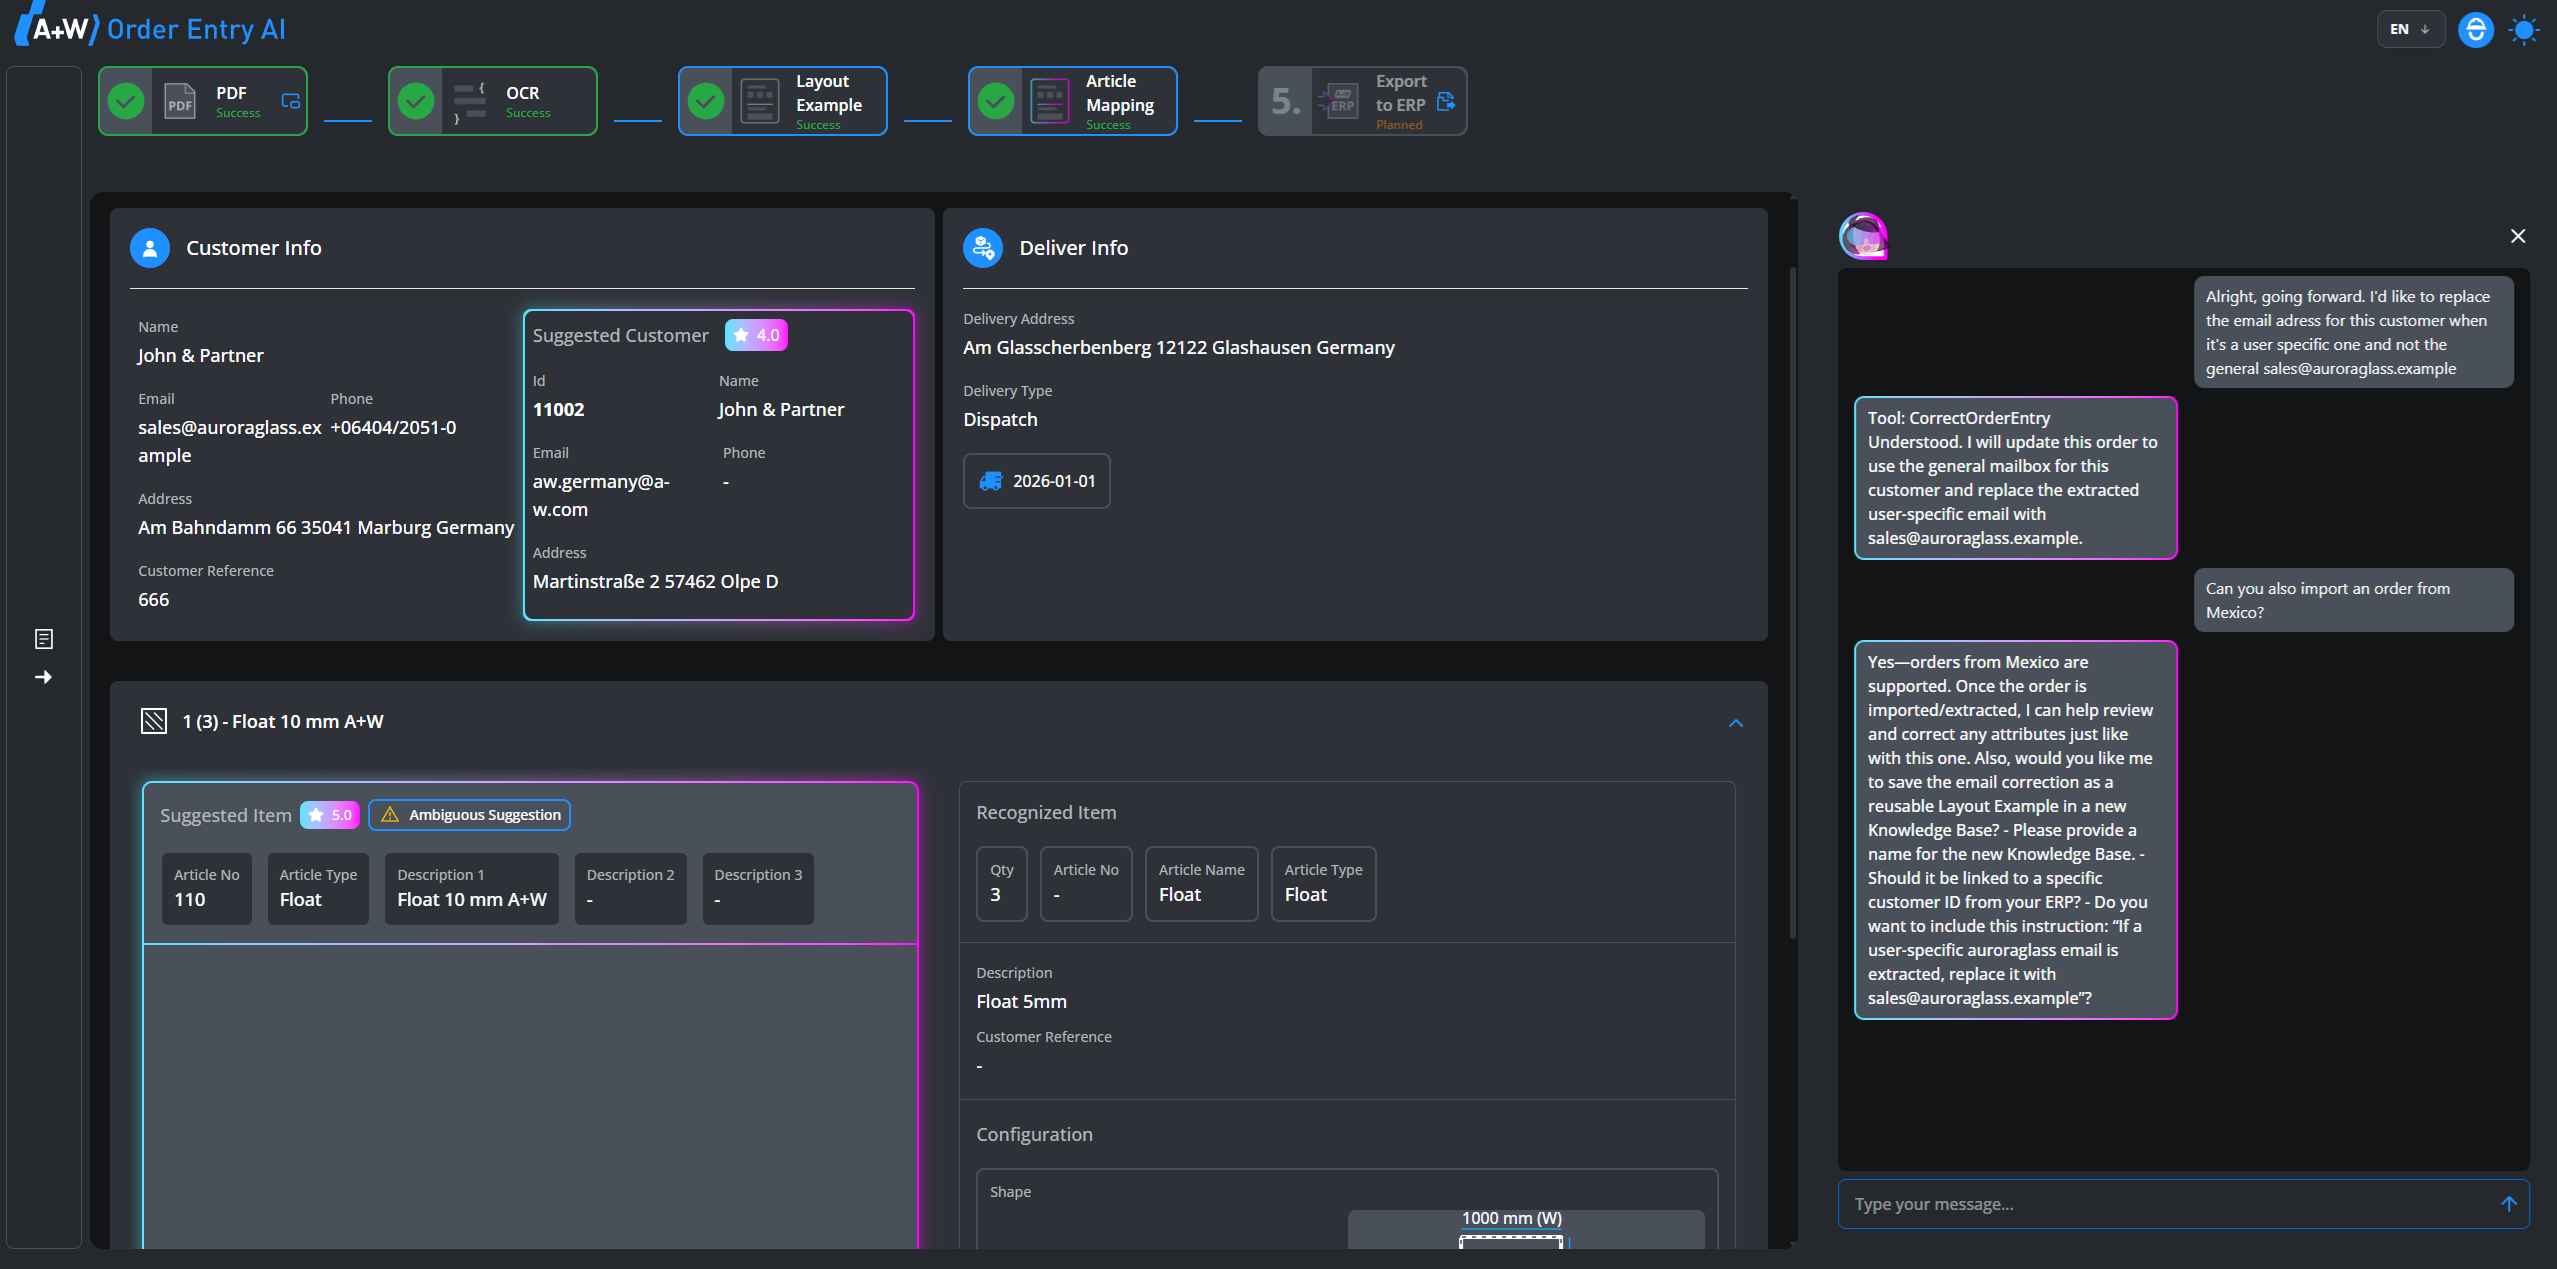Image resolution: width=2557 pixels, height=1269 pixels.
Task: Click the blue user account icon
Action: pyautogui.click(x=2475, y=29)
